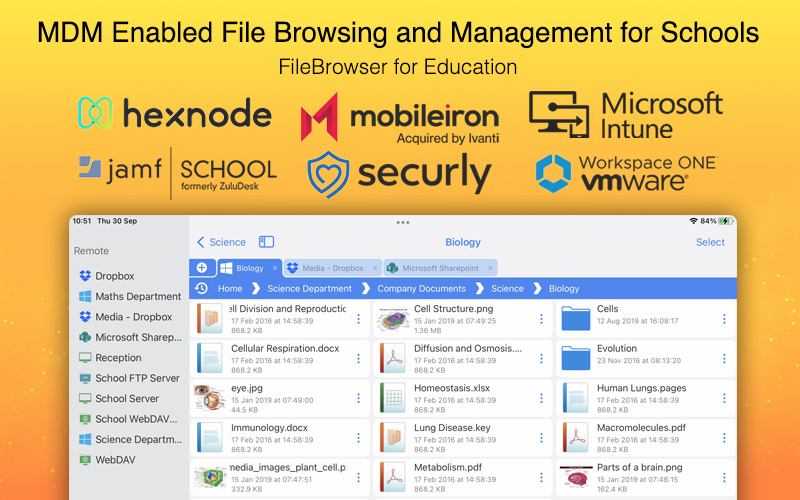This screenshot has width=800, height=500.
Task: Open plant cell image thumbnail
Action: click(x=210, y=478)
